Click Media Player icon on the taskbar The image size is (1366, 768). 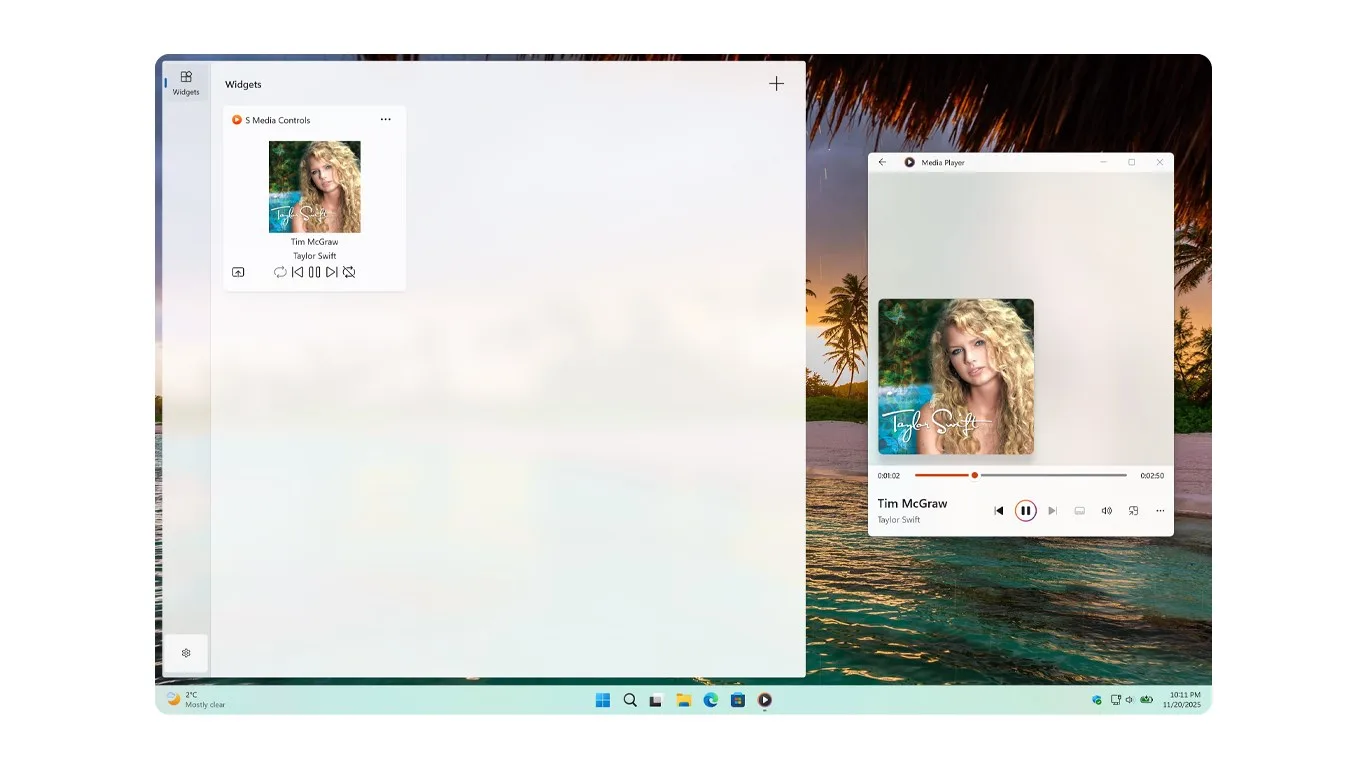pos(764,700)
